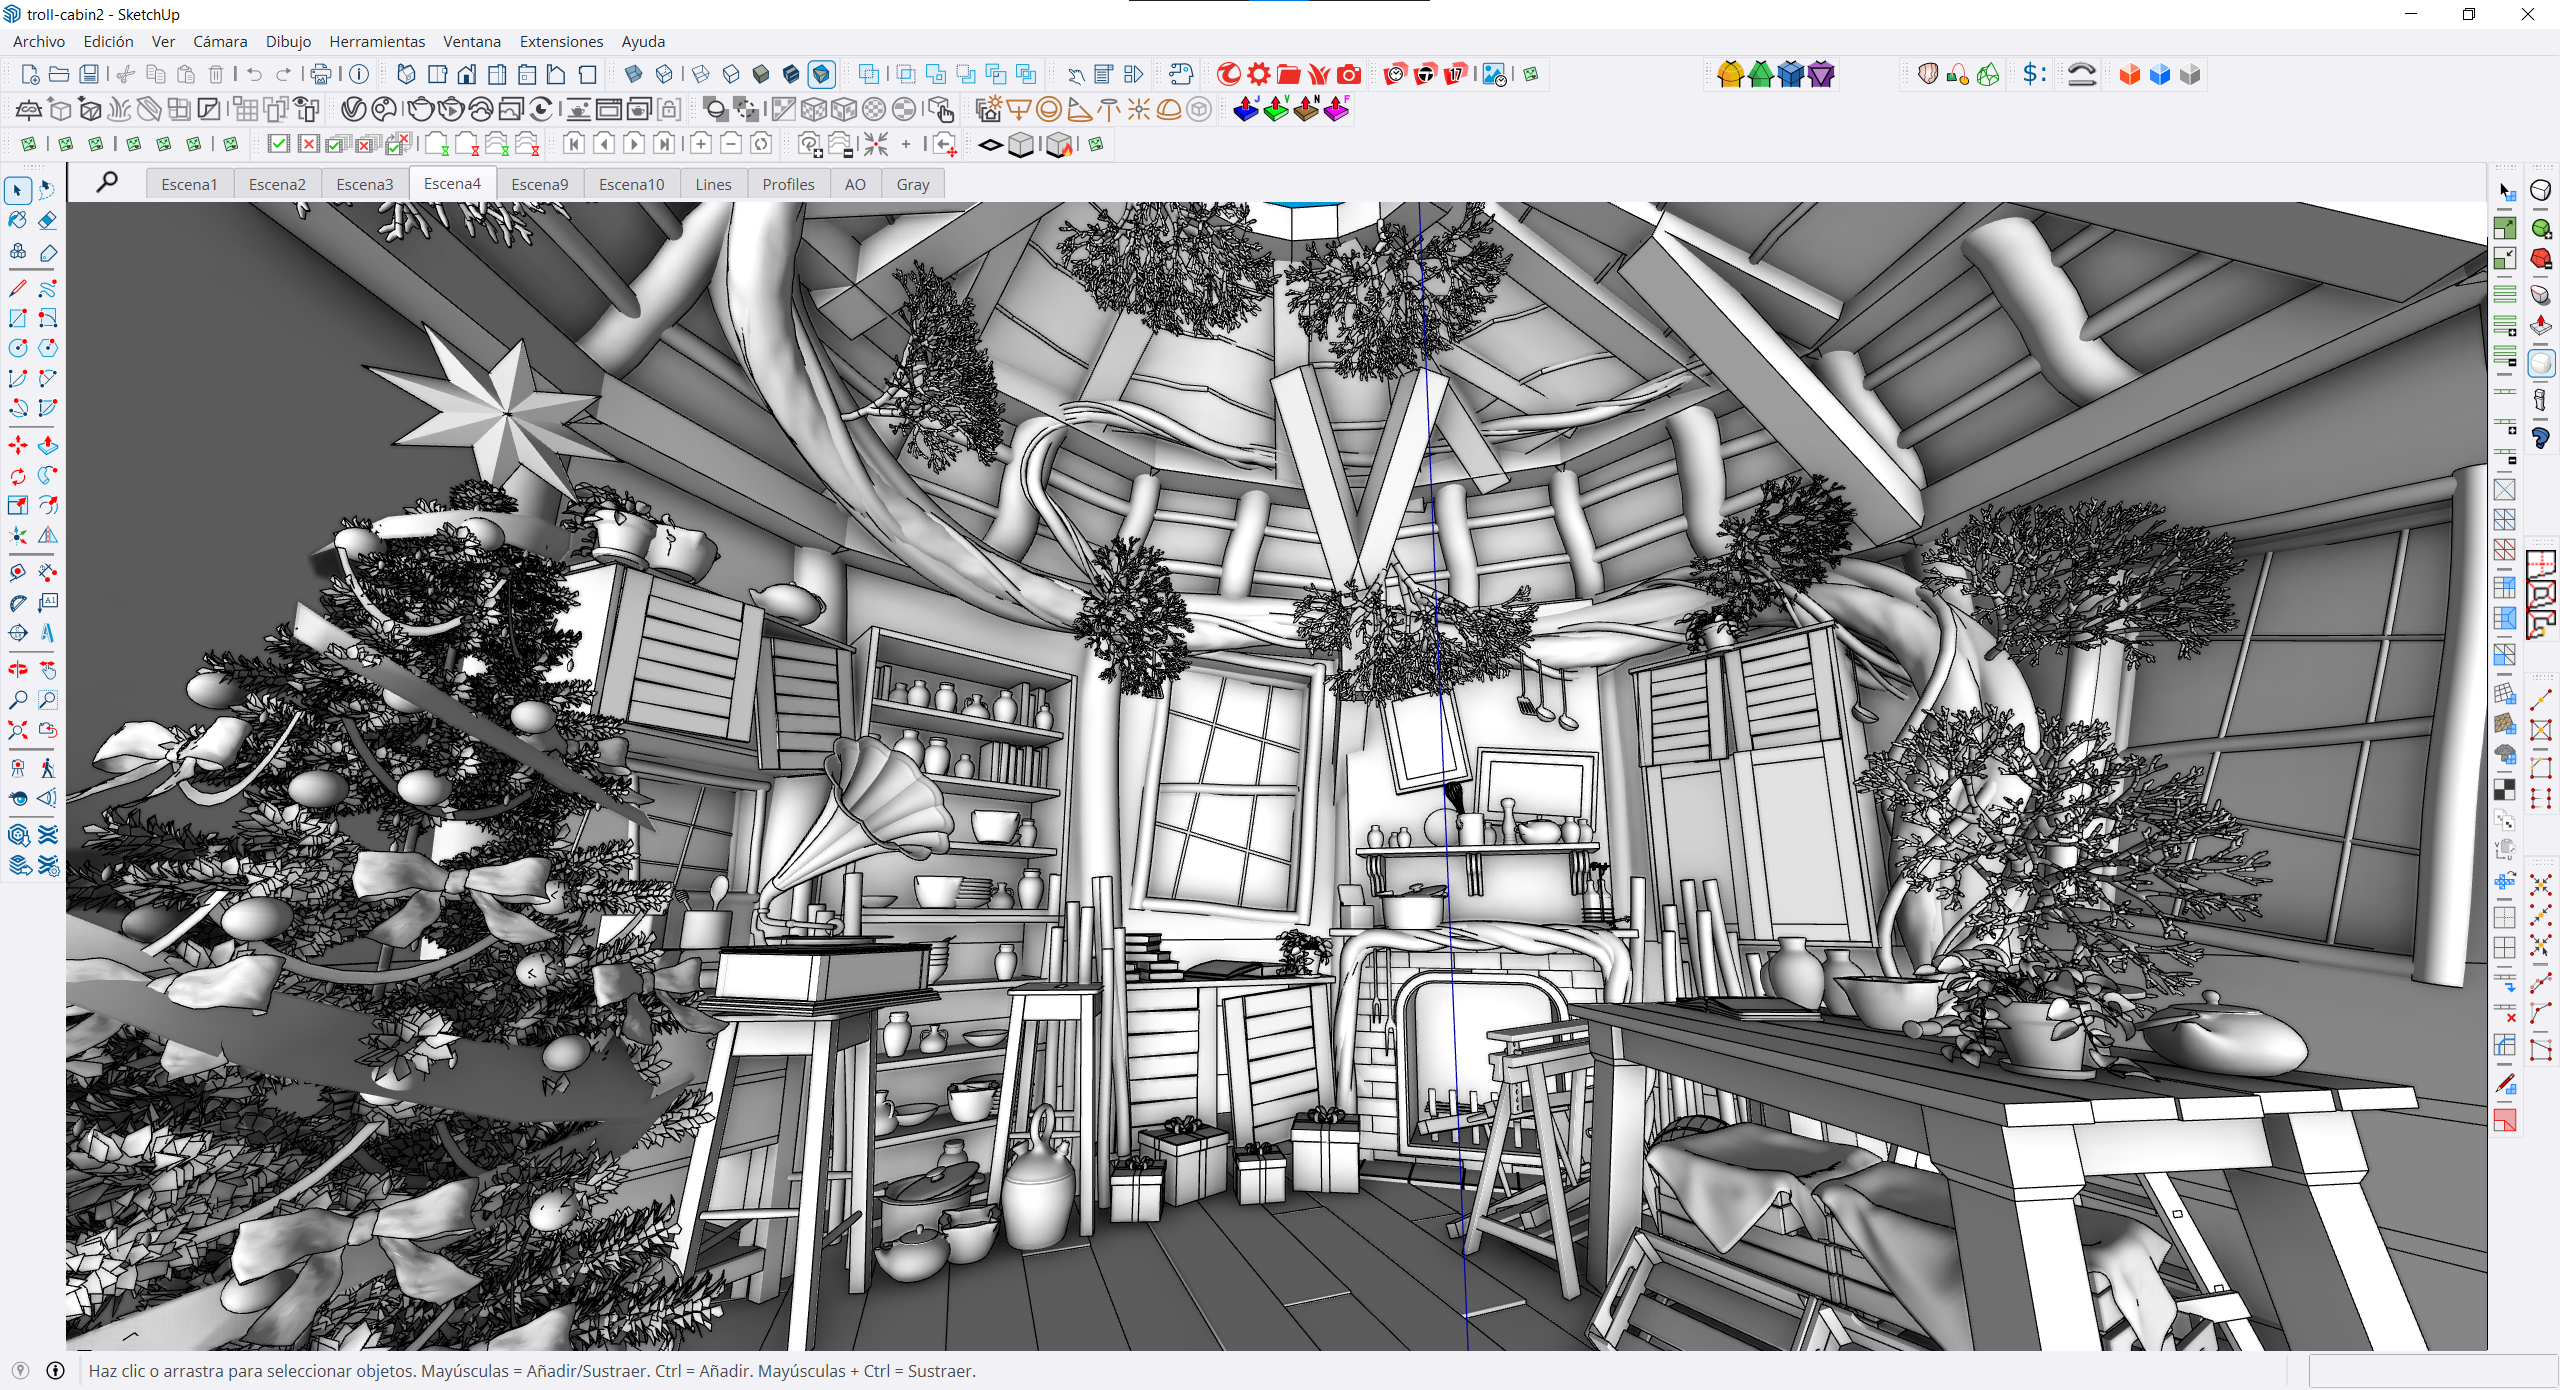Screen dimensions: 2560x1390
Task: Click the orange cube icon
Action: tap(2129, 74)
